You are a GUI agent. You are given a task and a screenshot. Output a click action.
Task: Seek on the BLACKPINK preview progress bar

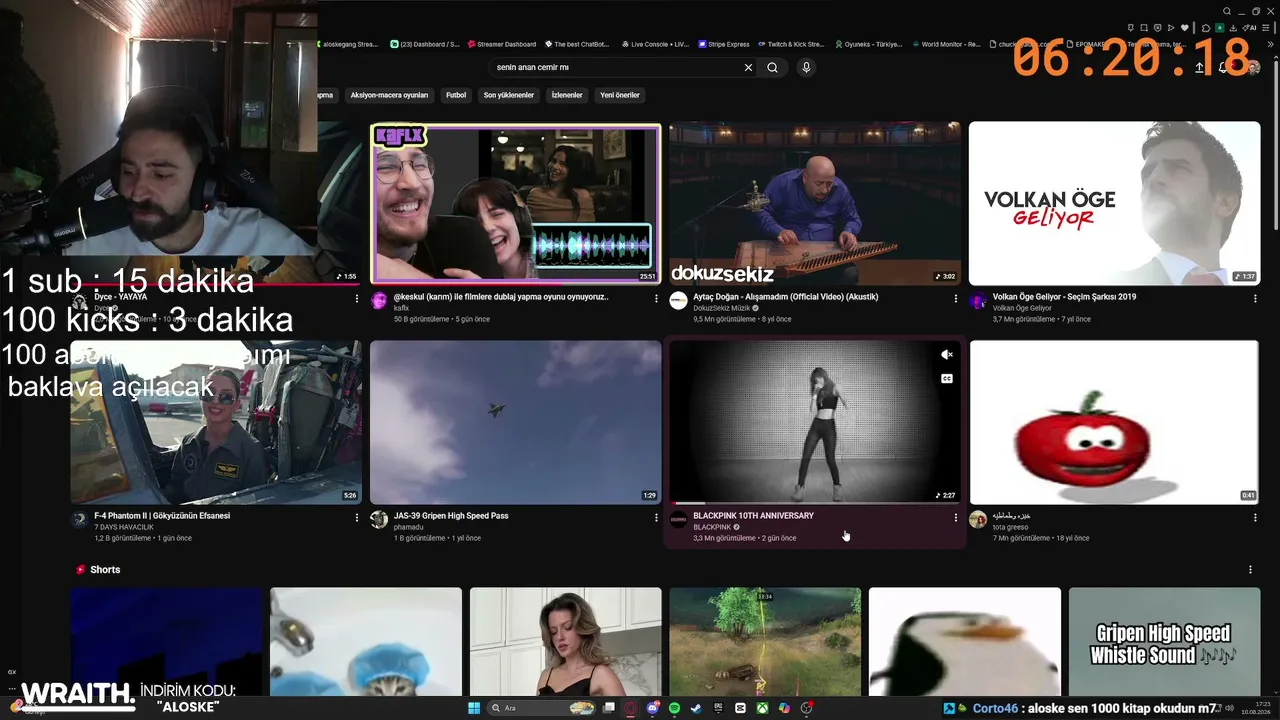coord(815,503)
